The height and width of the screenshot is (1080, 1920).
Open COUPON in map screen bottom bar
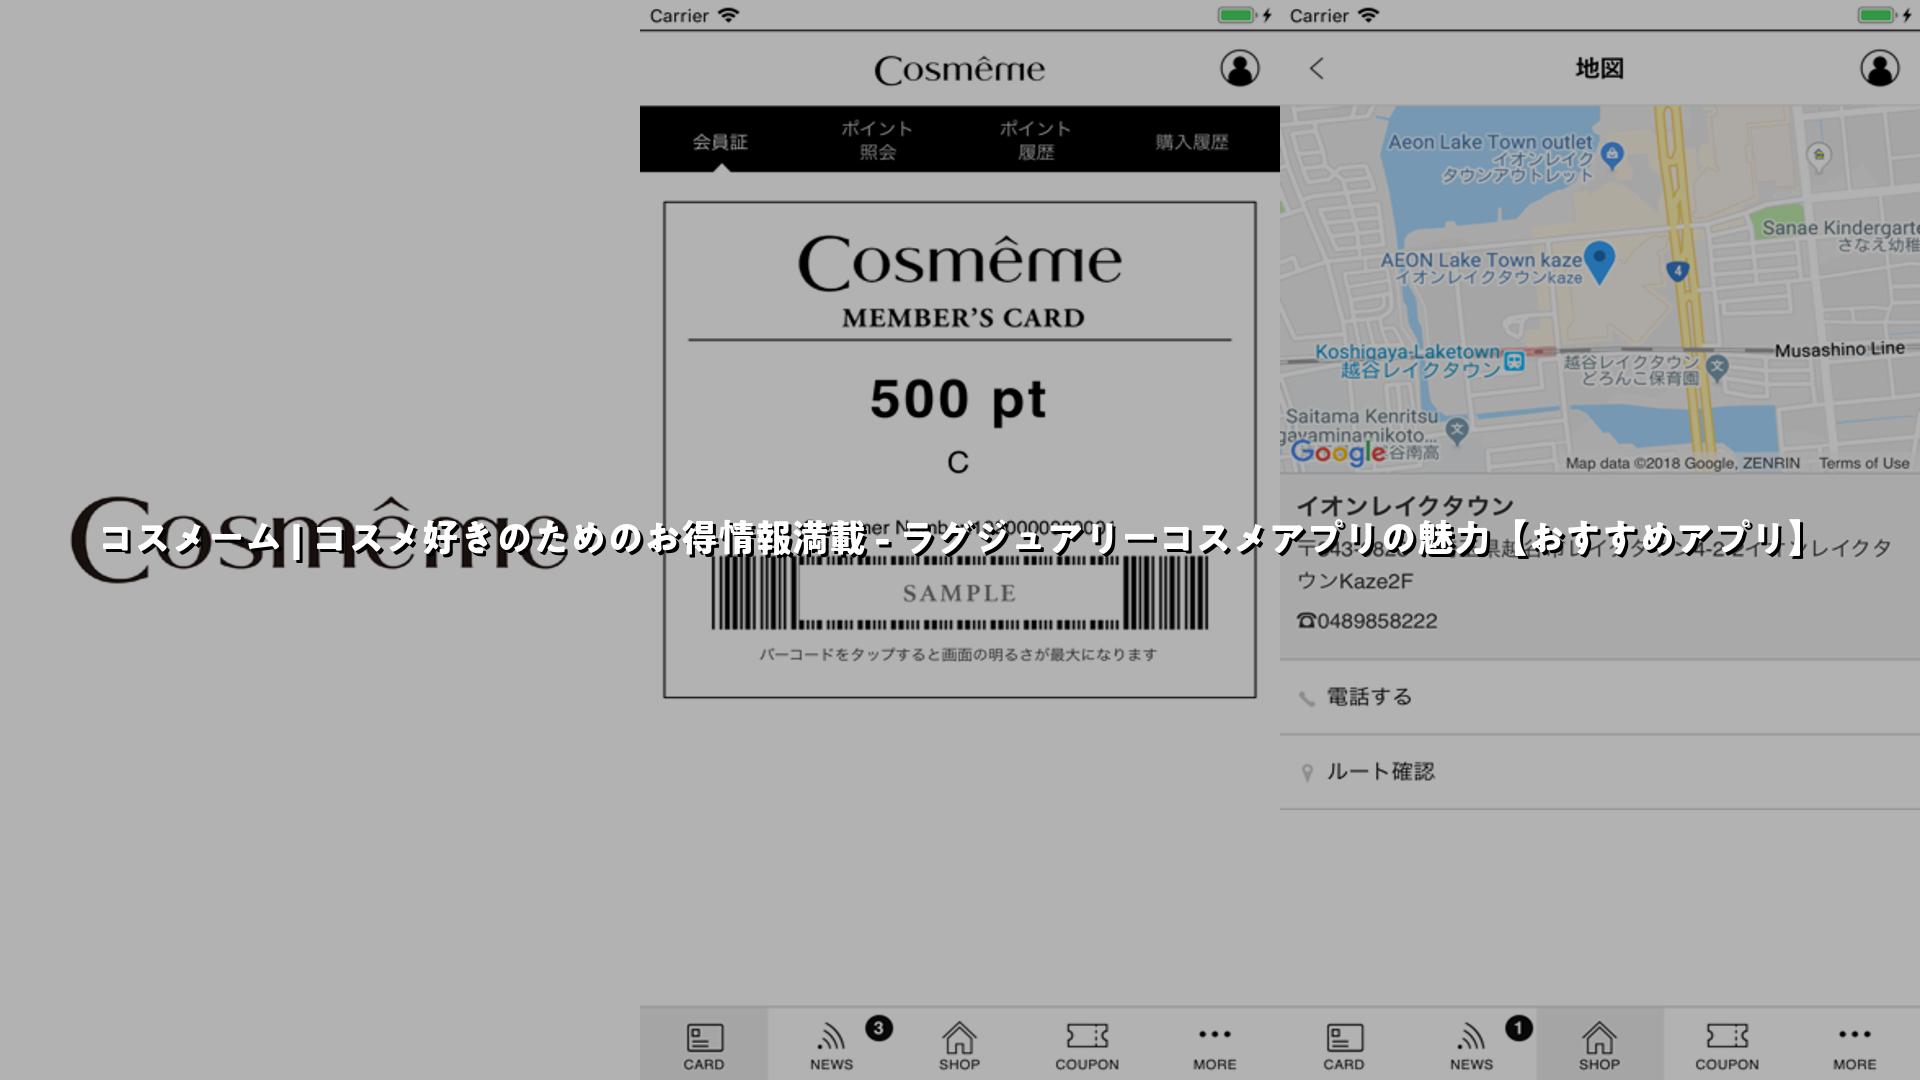1727,1046
